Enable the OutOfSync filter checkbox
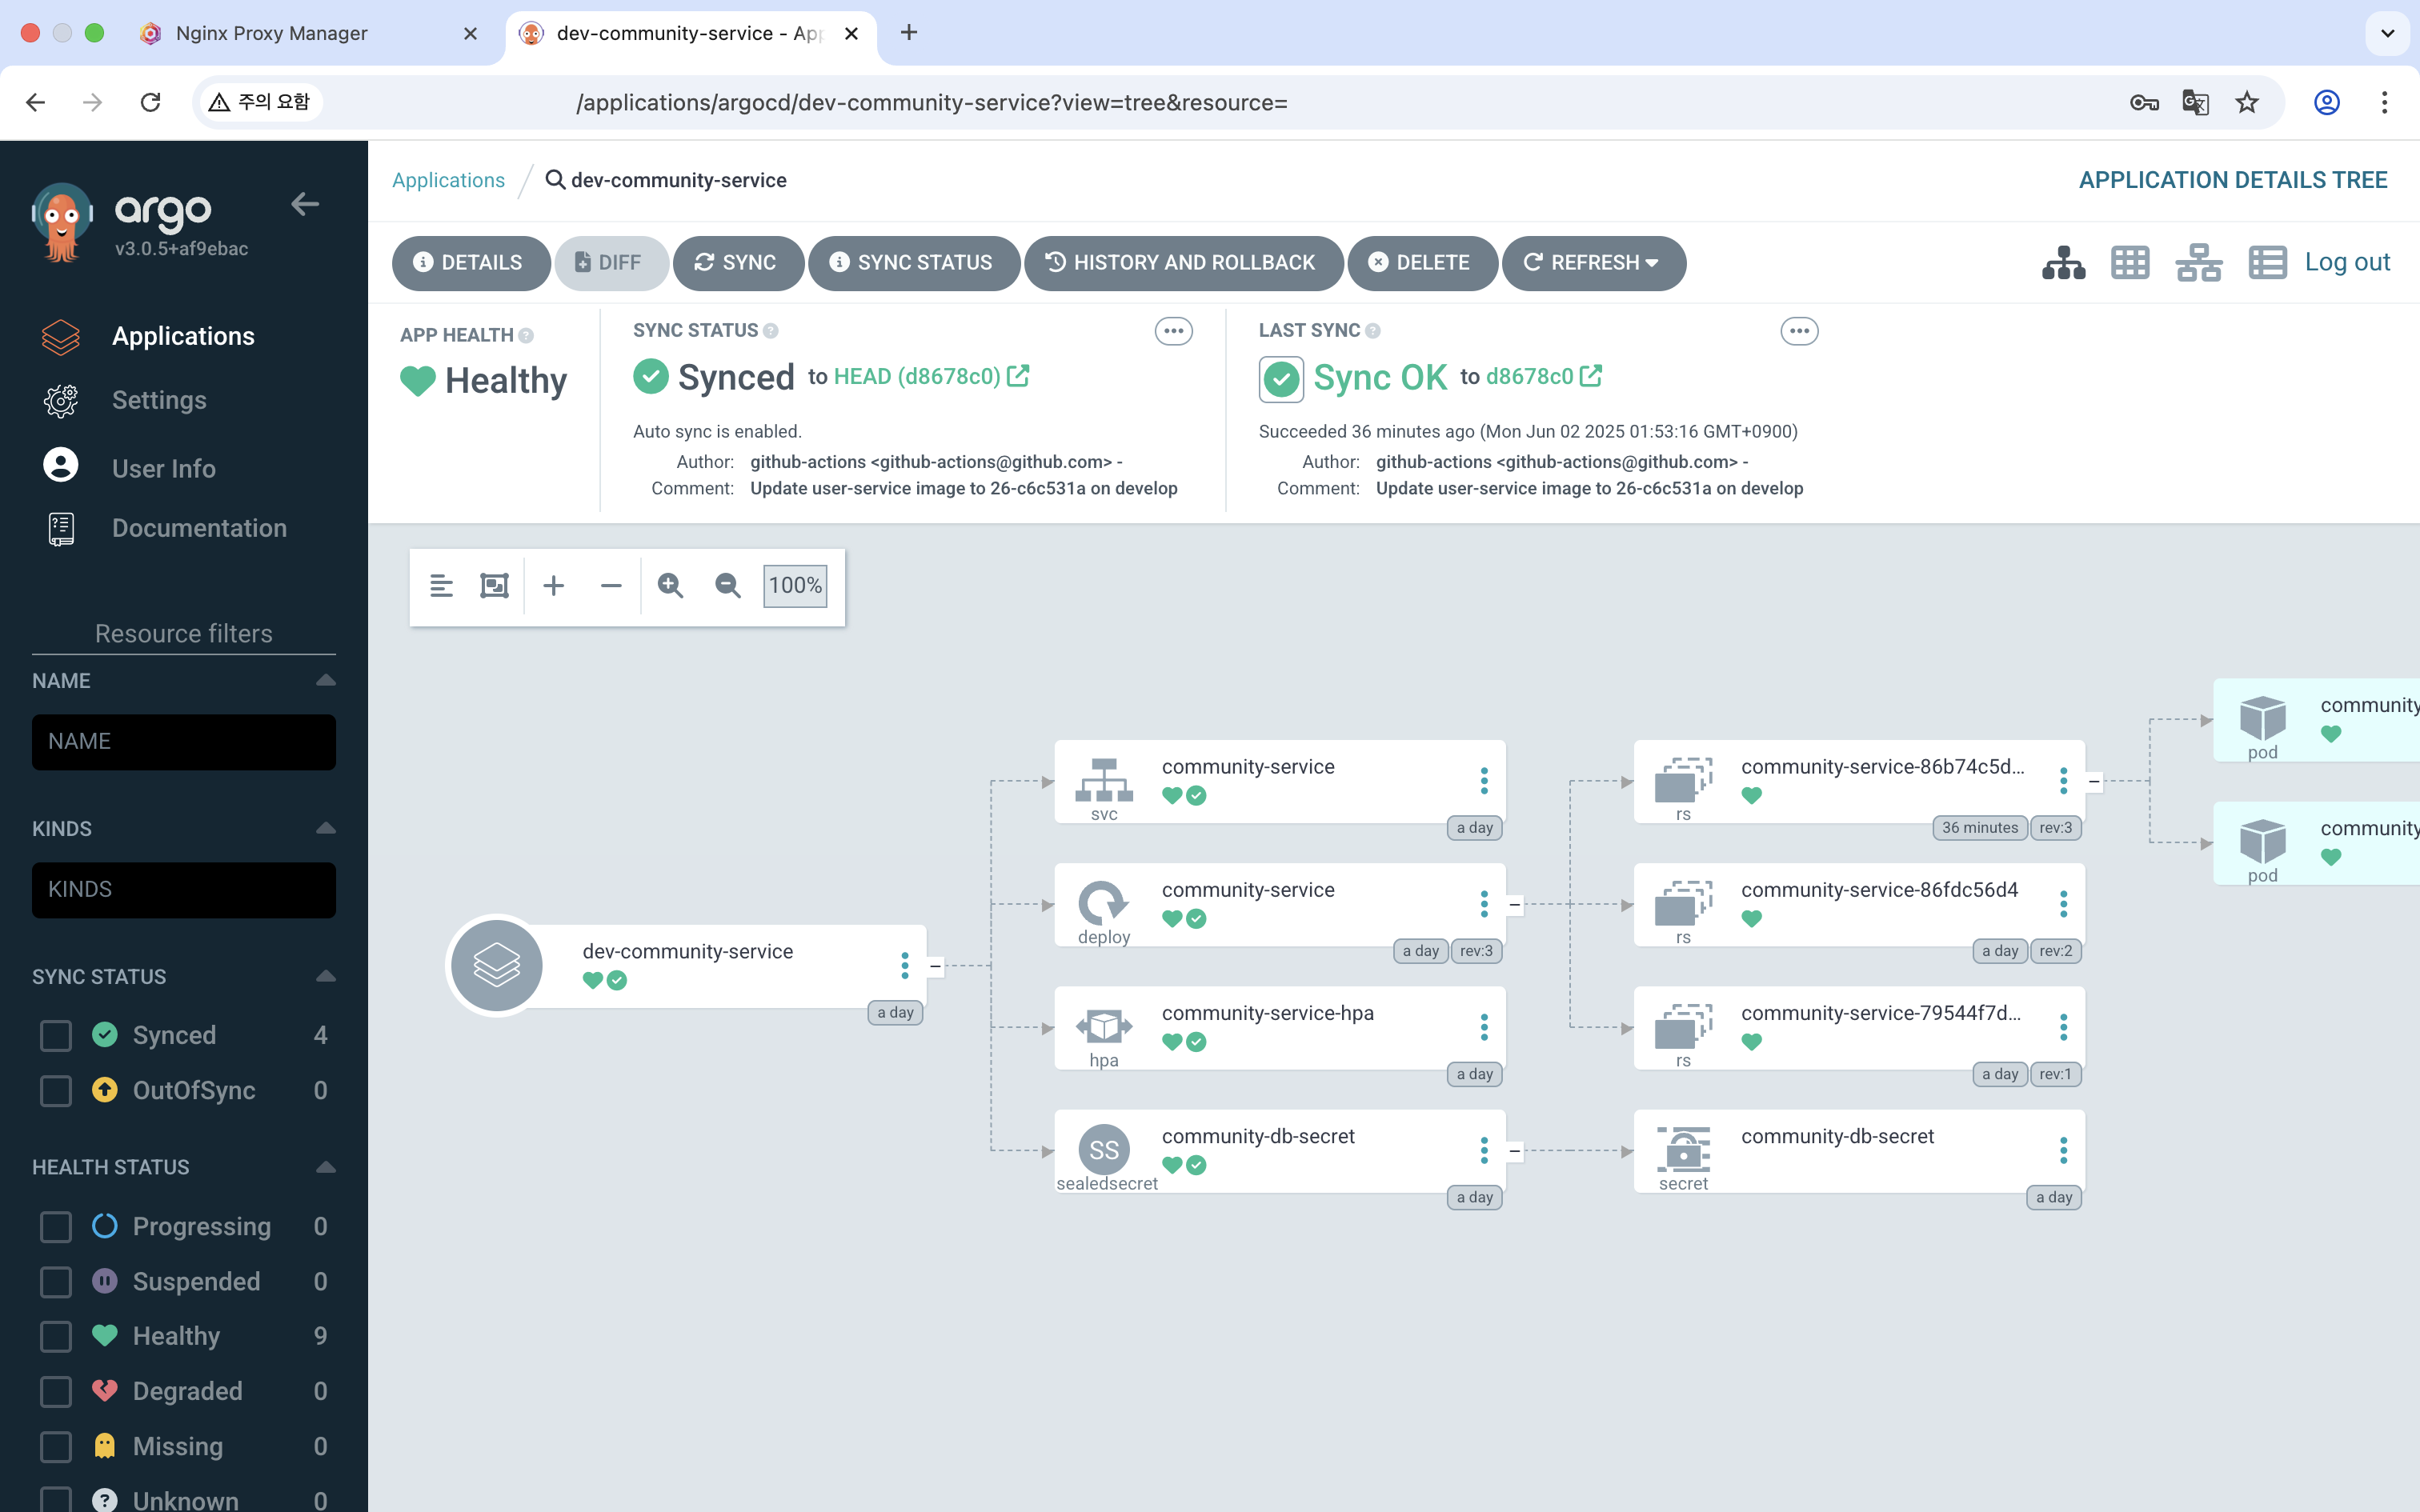The height and width of the screenshot is (1512, 2420). [x=56, y=1090]
